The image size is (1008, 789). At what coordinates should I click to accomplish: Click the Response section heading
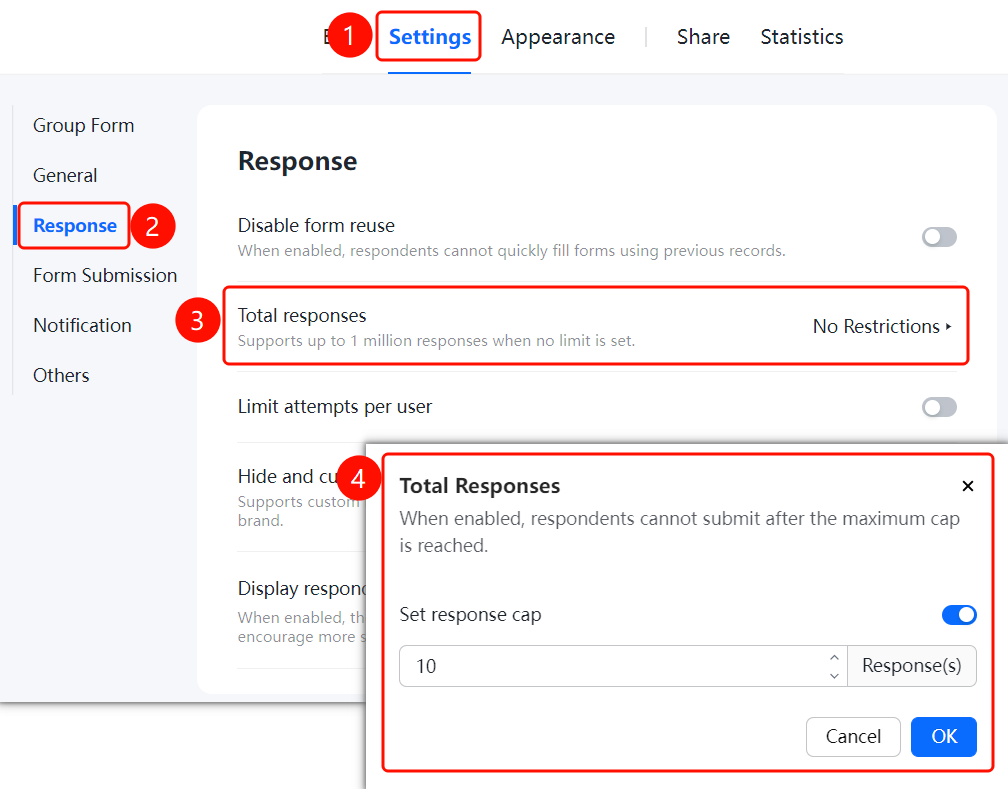pyautogui.click(x=297, y=161)
